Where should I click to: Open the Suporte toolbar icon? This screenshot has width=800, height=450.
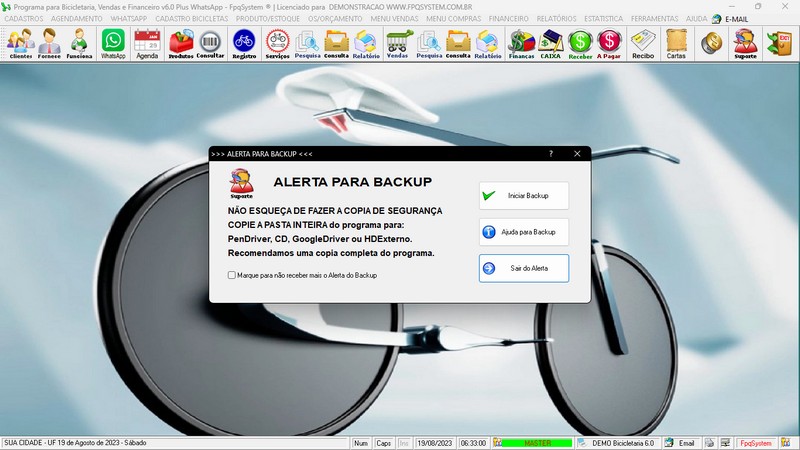745,44
